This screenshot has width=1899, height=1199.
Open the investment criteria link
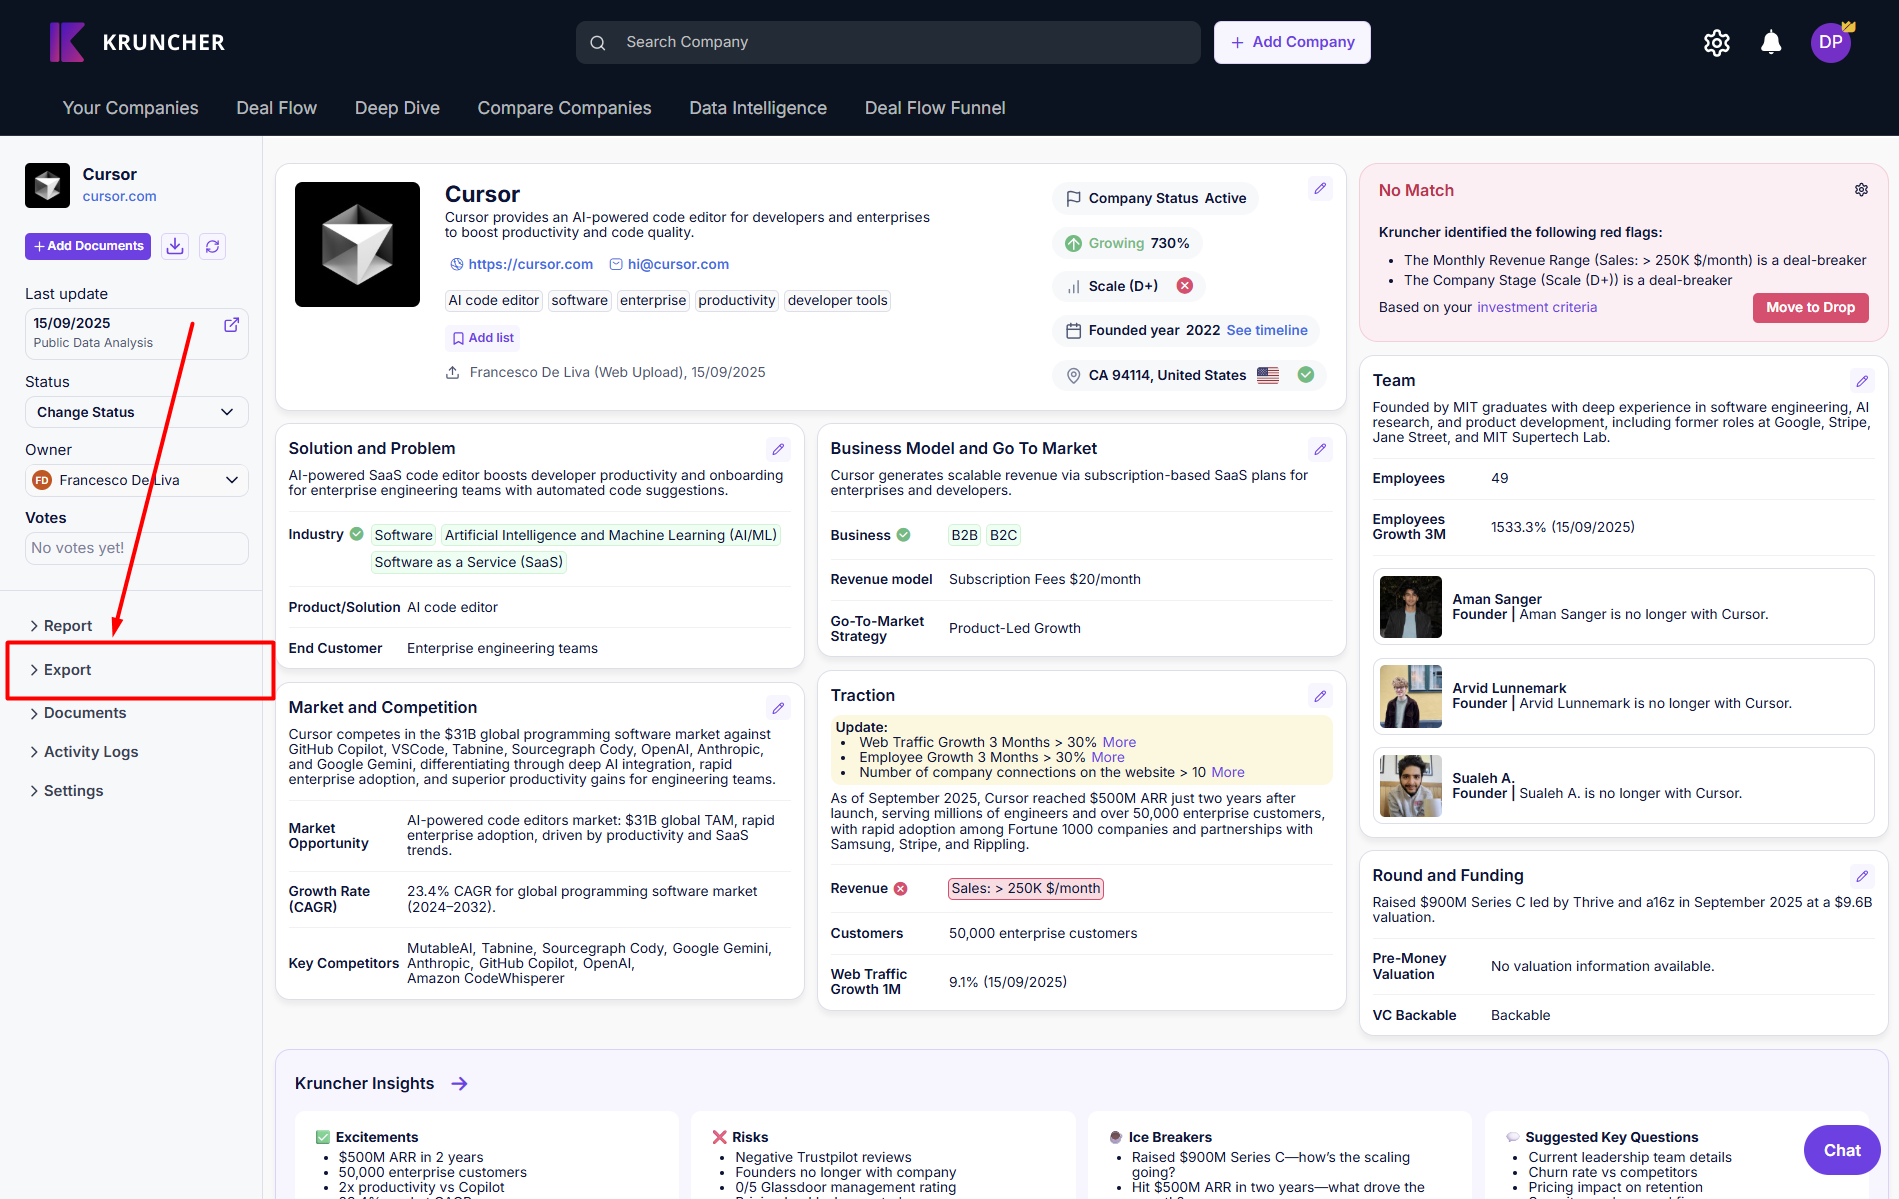1537,308
